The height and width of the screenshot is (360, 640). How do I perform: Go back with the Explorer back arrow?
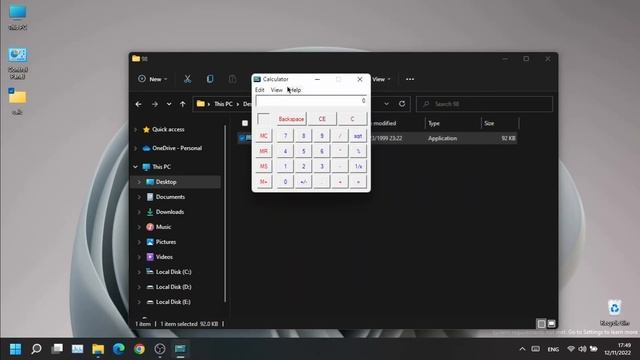pyautogui.click(x=138, y=104)
